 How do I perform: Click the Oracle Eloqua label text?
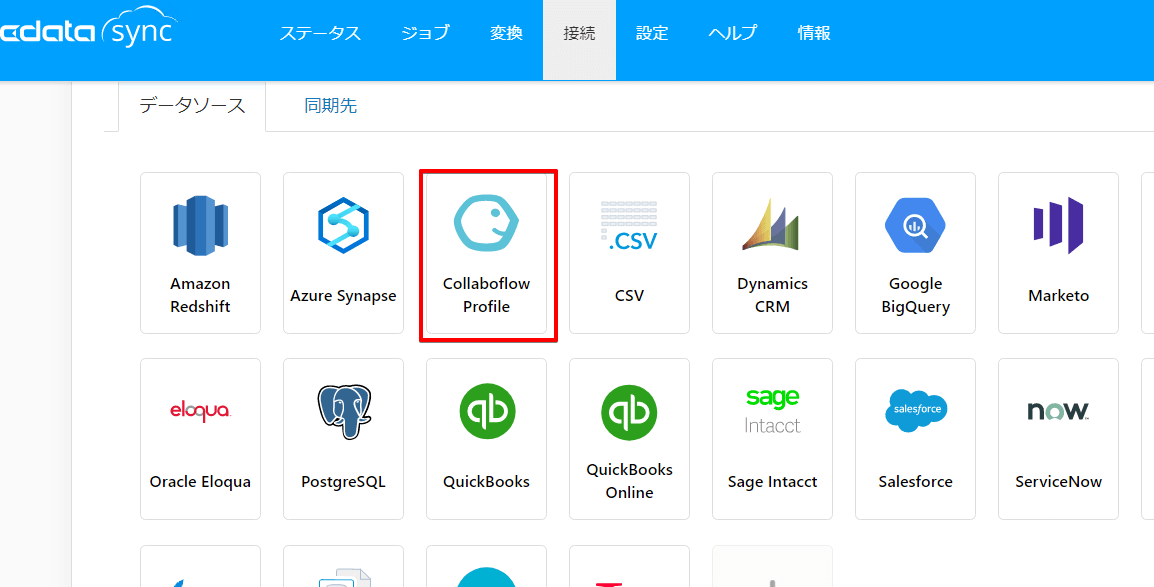click(x=200, y=482)
